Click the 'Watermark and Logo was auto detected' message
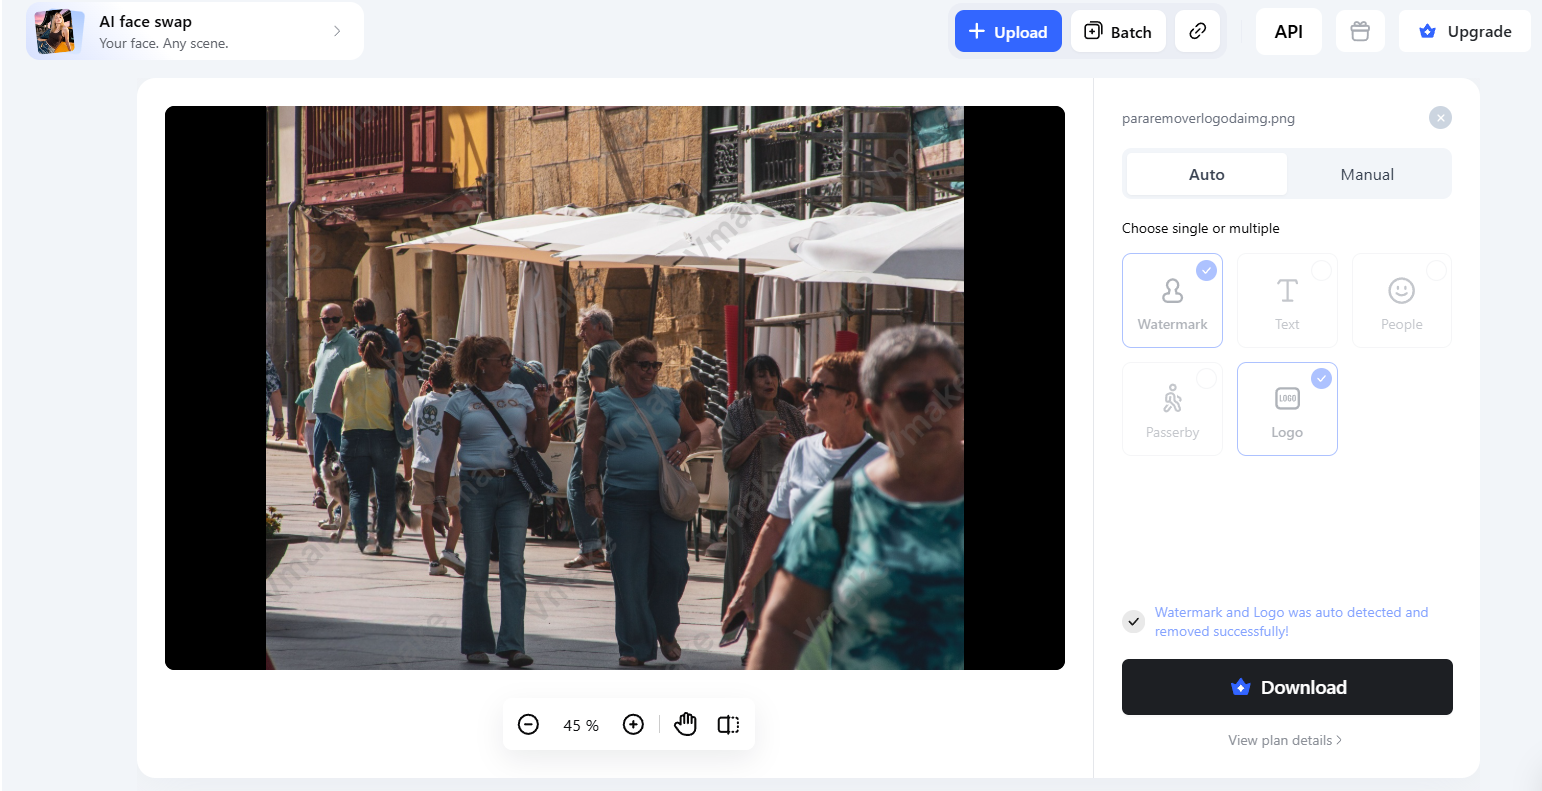The image size is (1542, 791). tap(1291, 622)
